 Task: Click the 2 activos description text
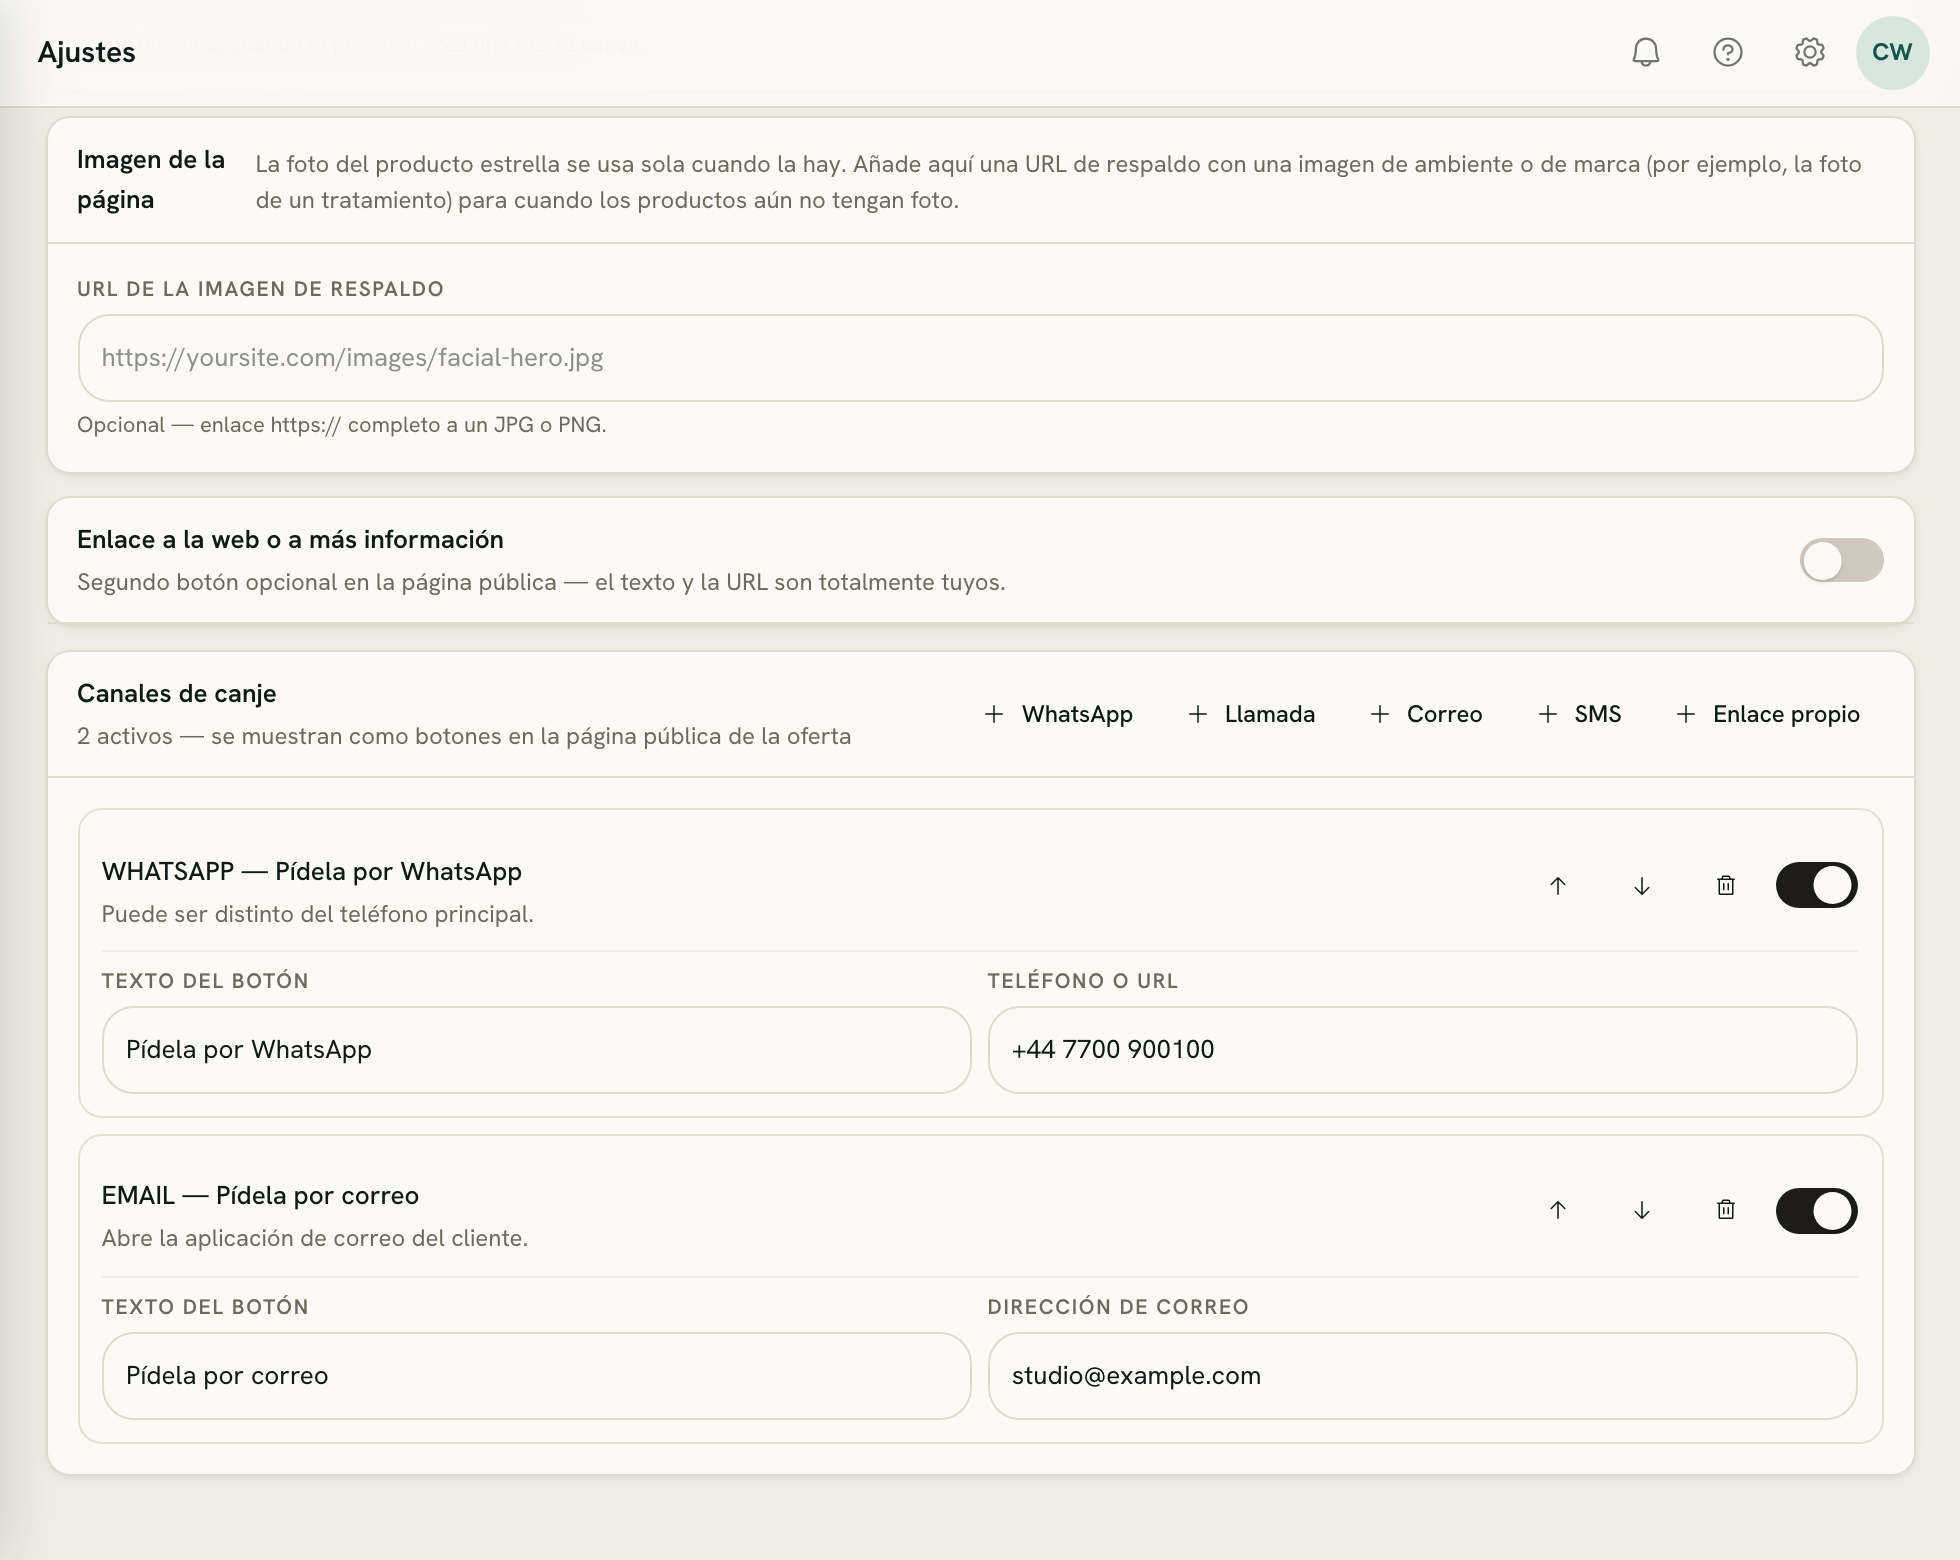pyautogui.click(x=464, y=736)
